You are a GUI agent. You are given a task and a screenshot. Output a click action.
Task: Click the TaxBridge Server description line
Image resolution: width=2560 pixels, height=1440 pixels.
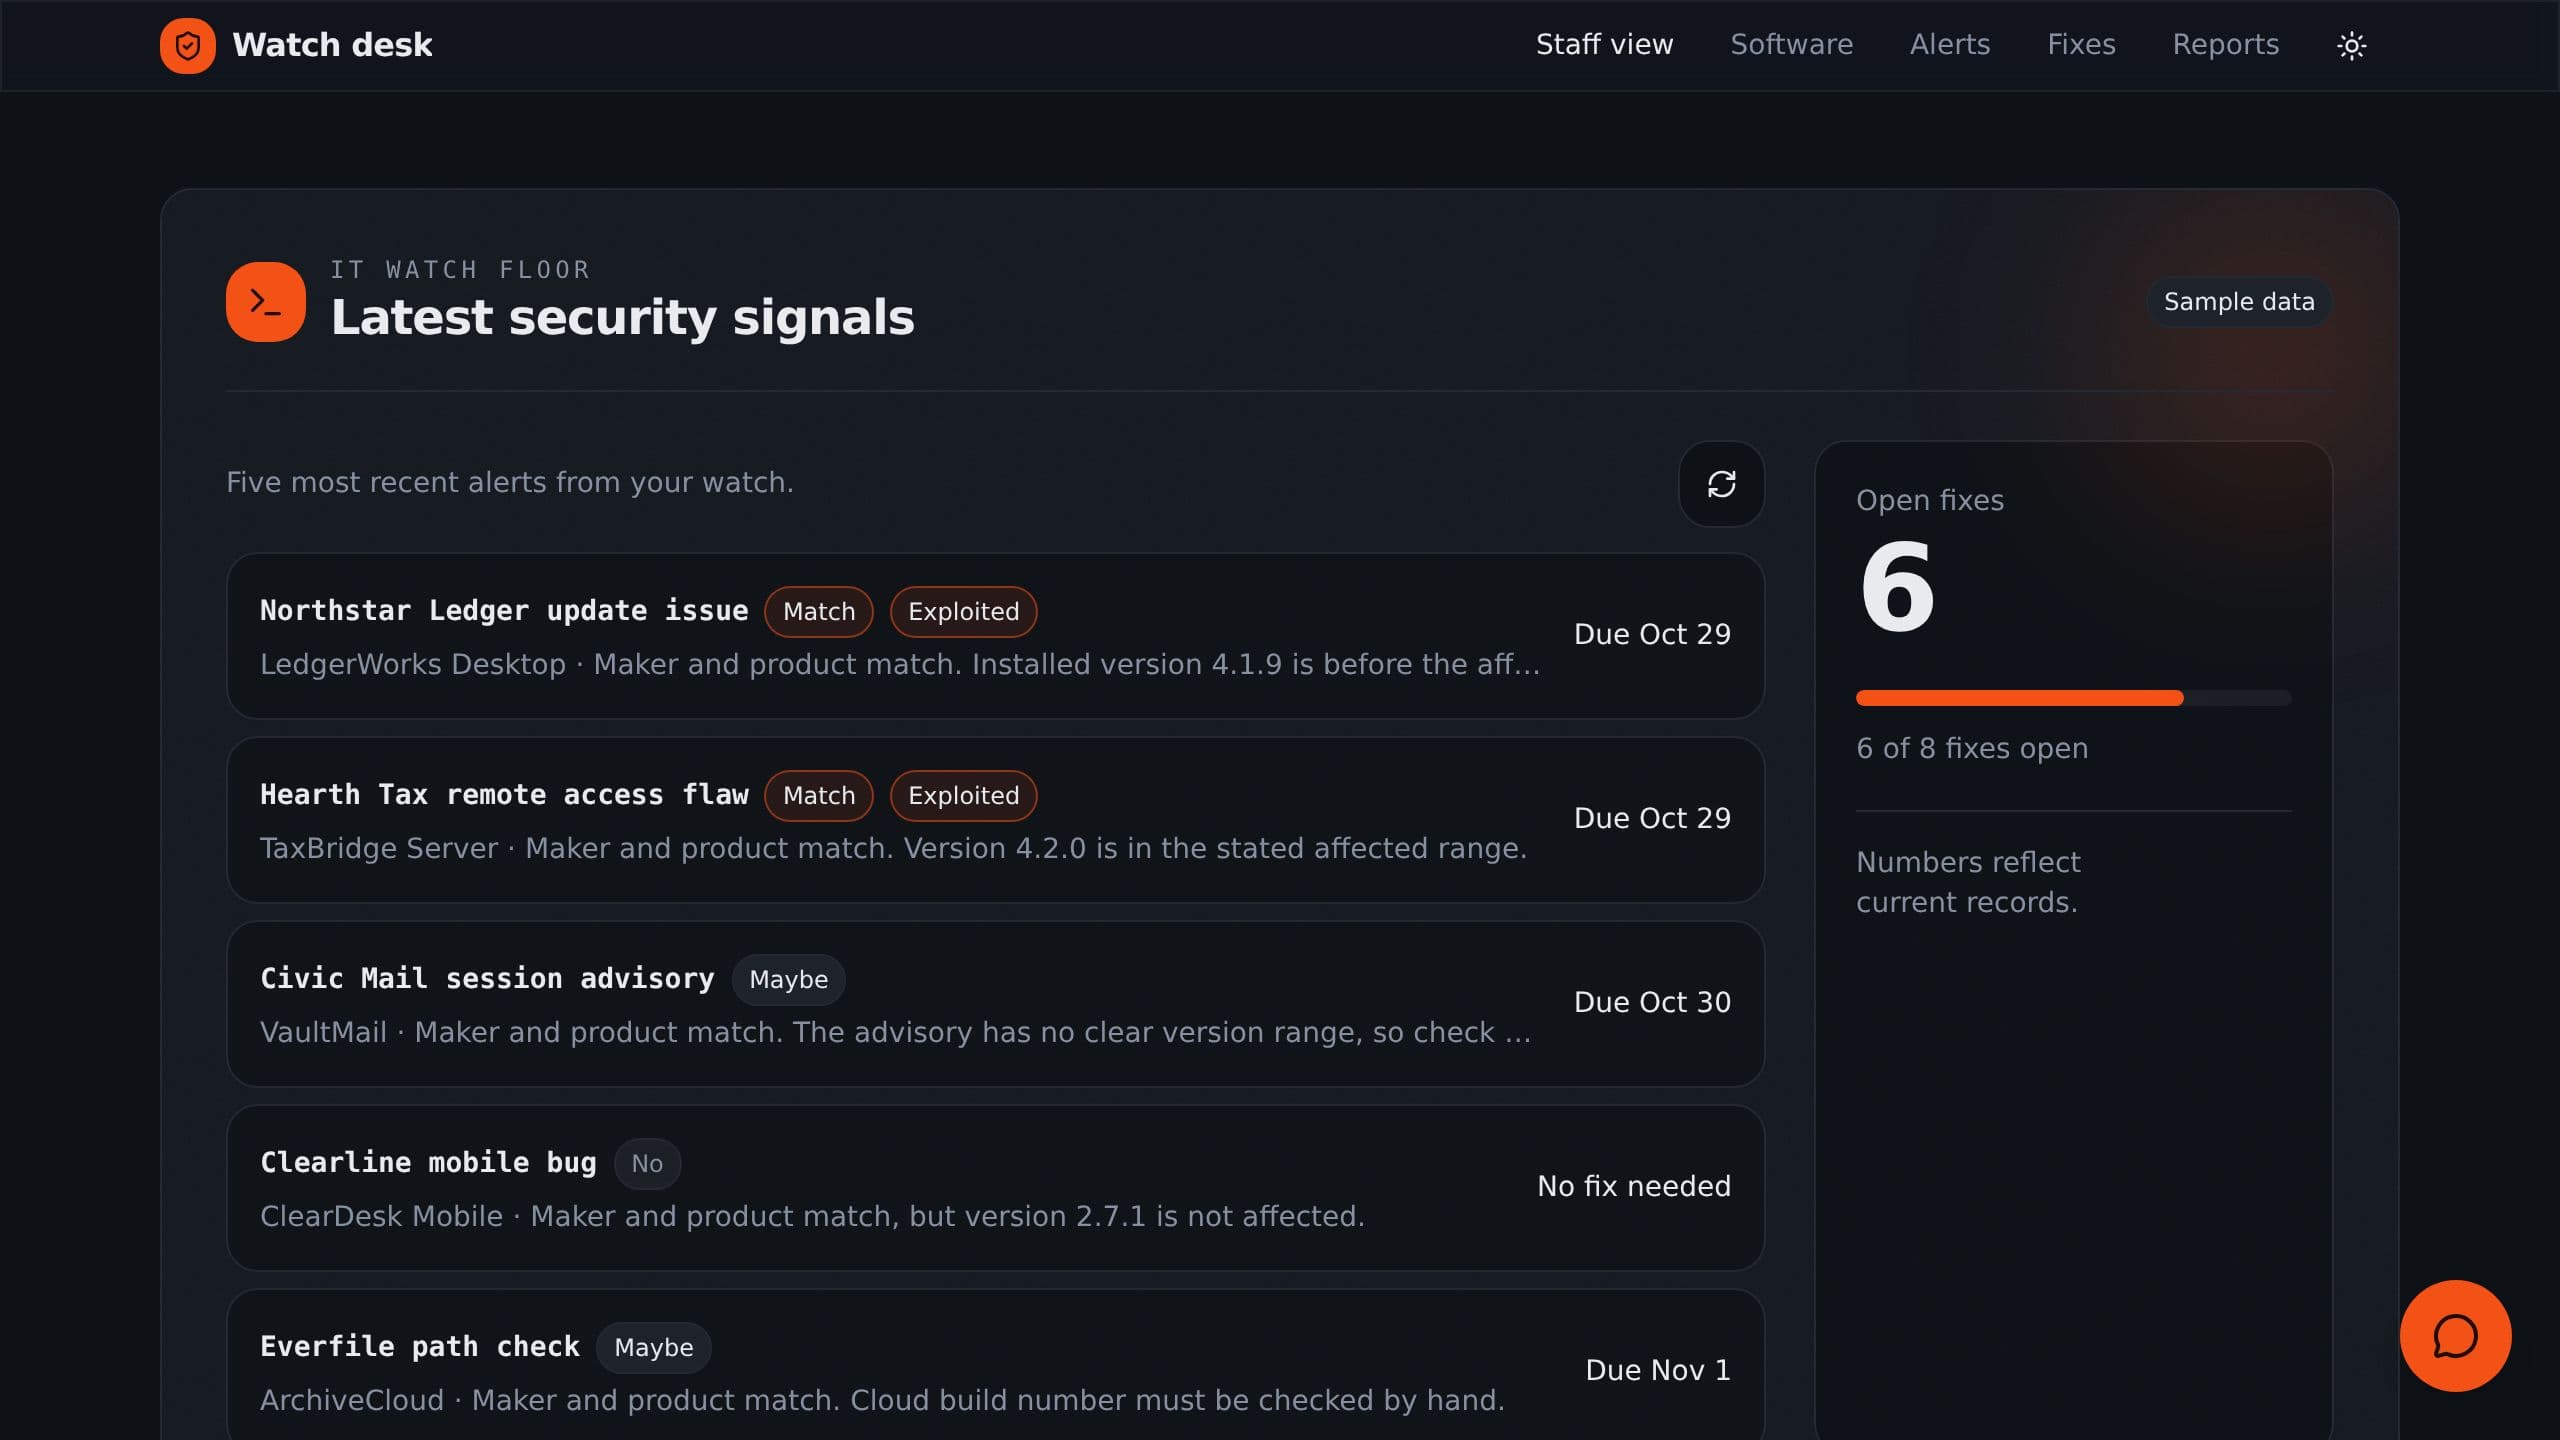coord(893,848)
